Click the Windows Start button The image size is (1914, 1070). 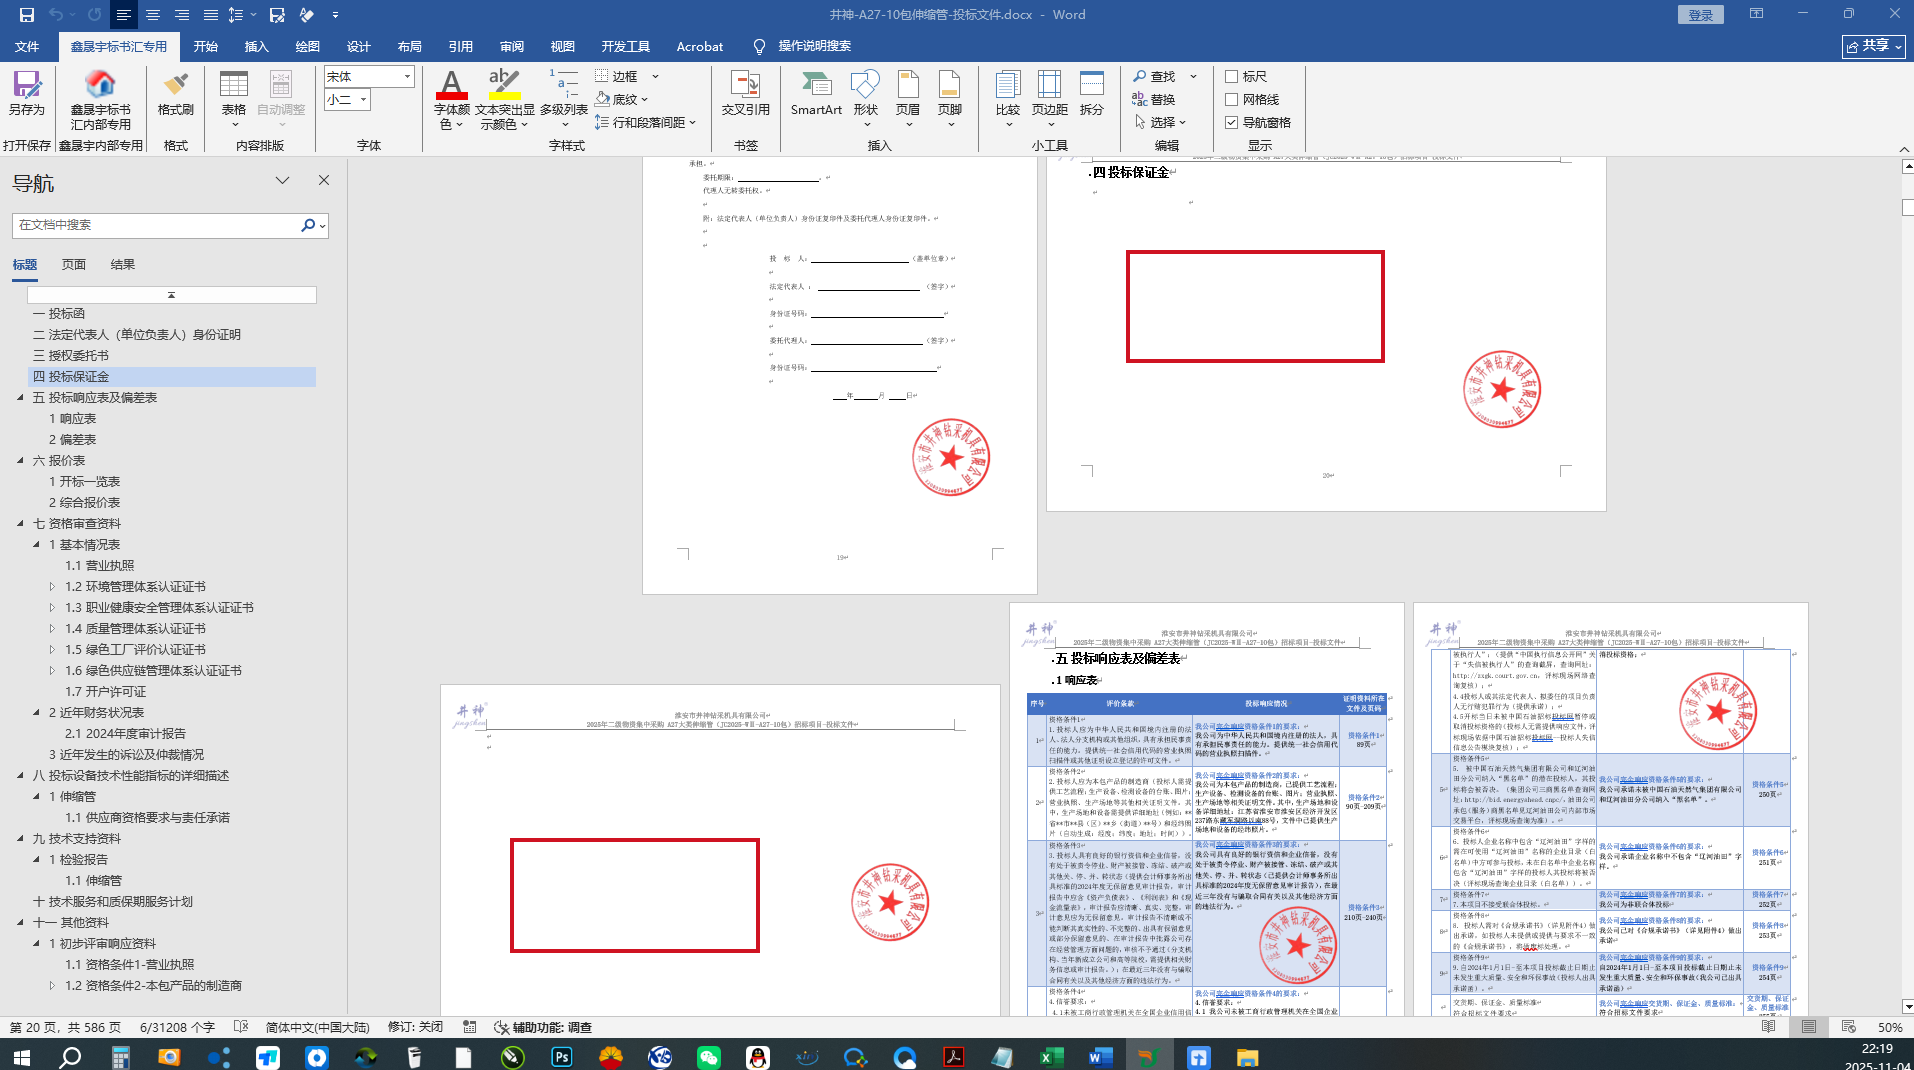click(x=21, y=1056)
